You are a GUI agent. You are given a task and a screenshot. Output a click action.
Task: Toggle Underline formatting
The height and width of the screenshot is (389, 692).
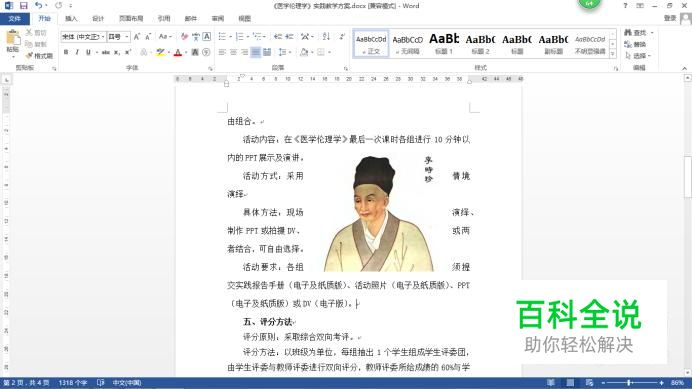pos(88,53)
